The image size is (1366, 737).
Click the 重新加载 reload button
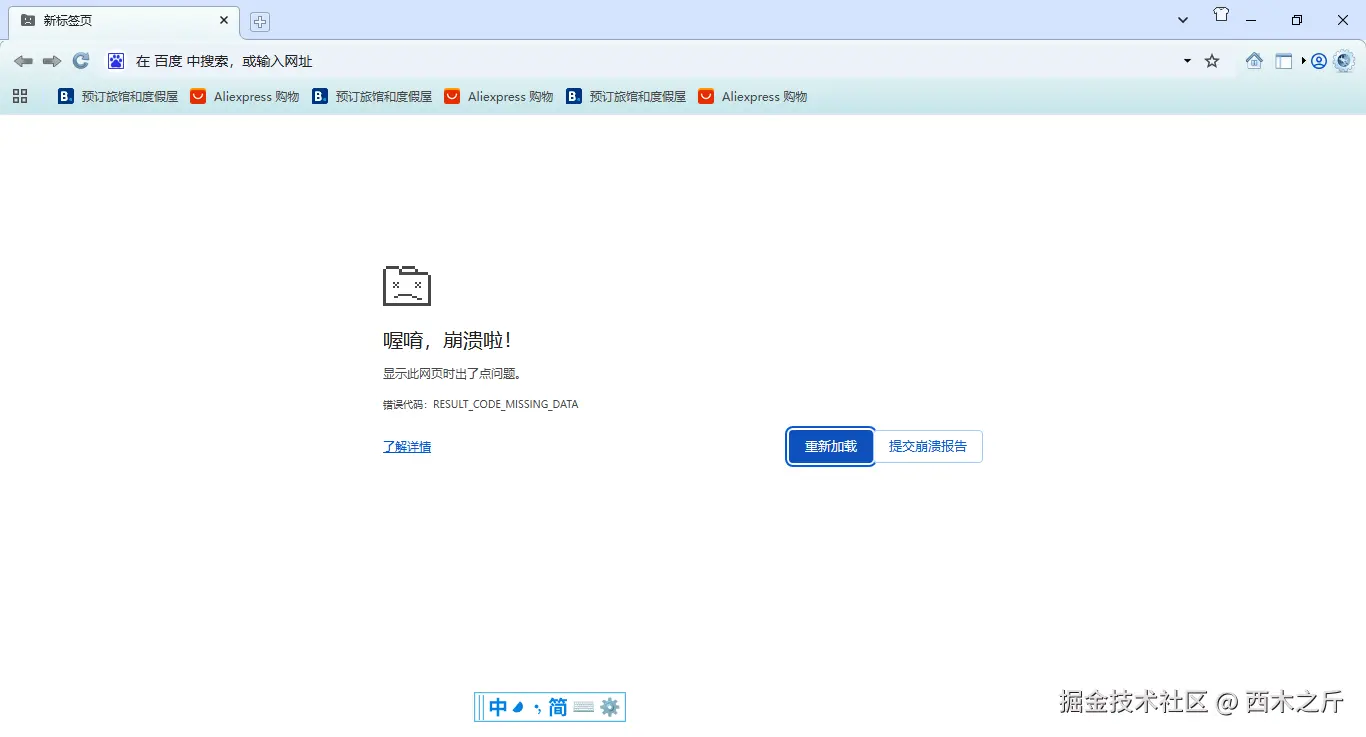(831, 446)
